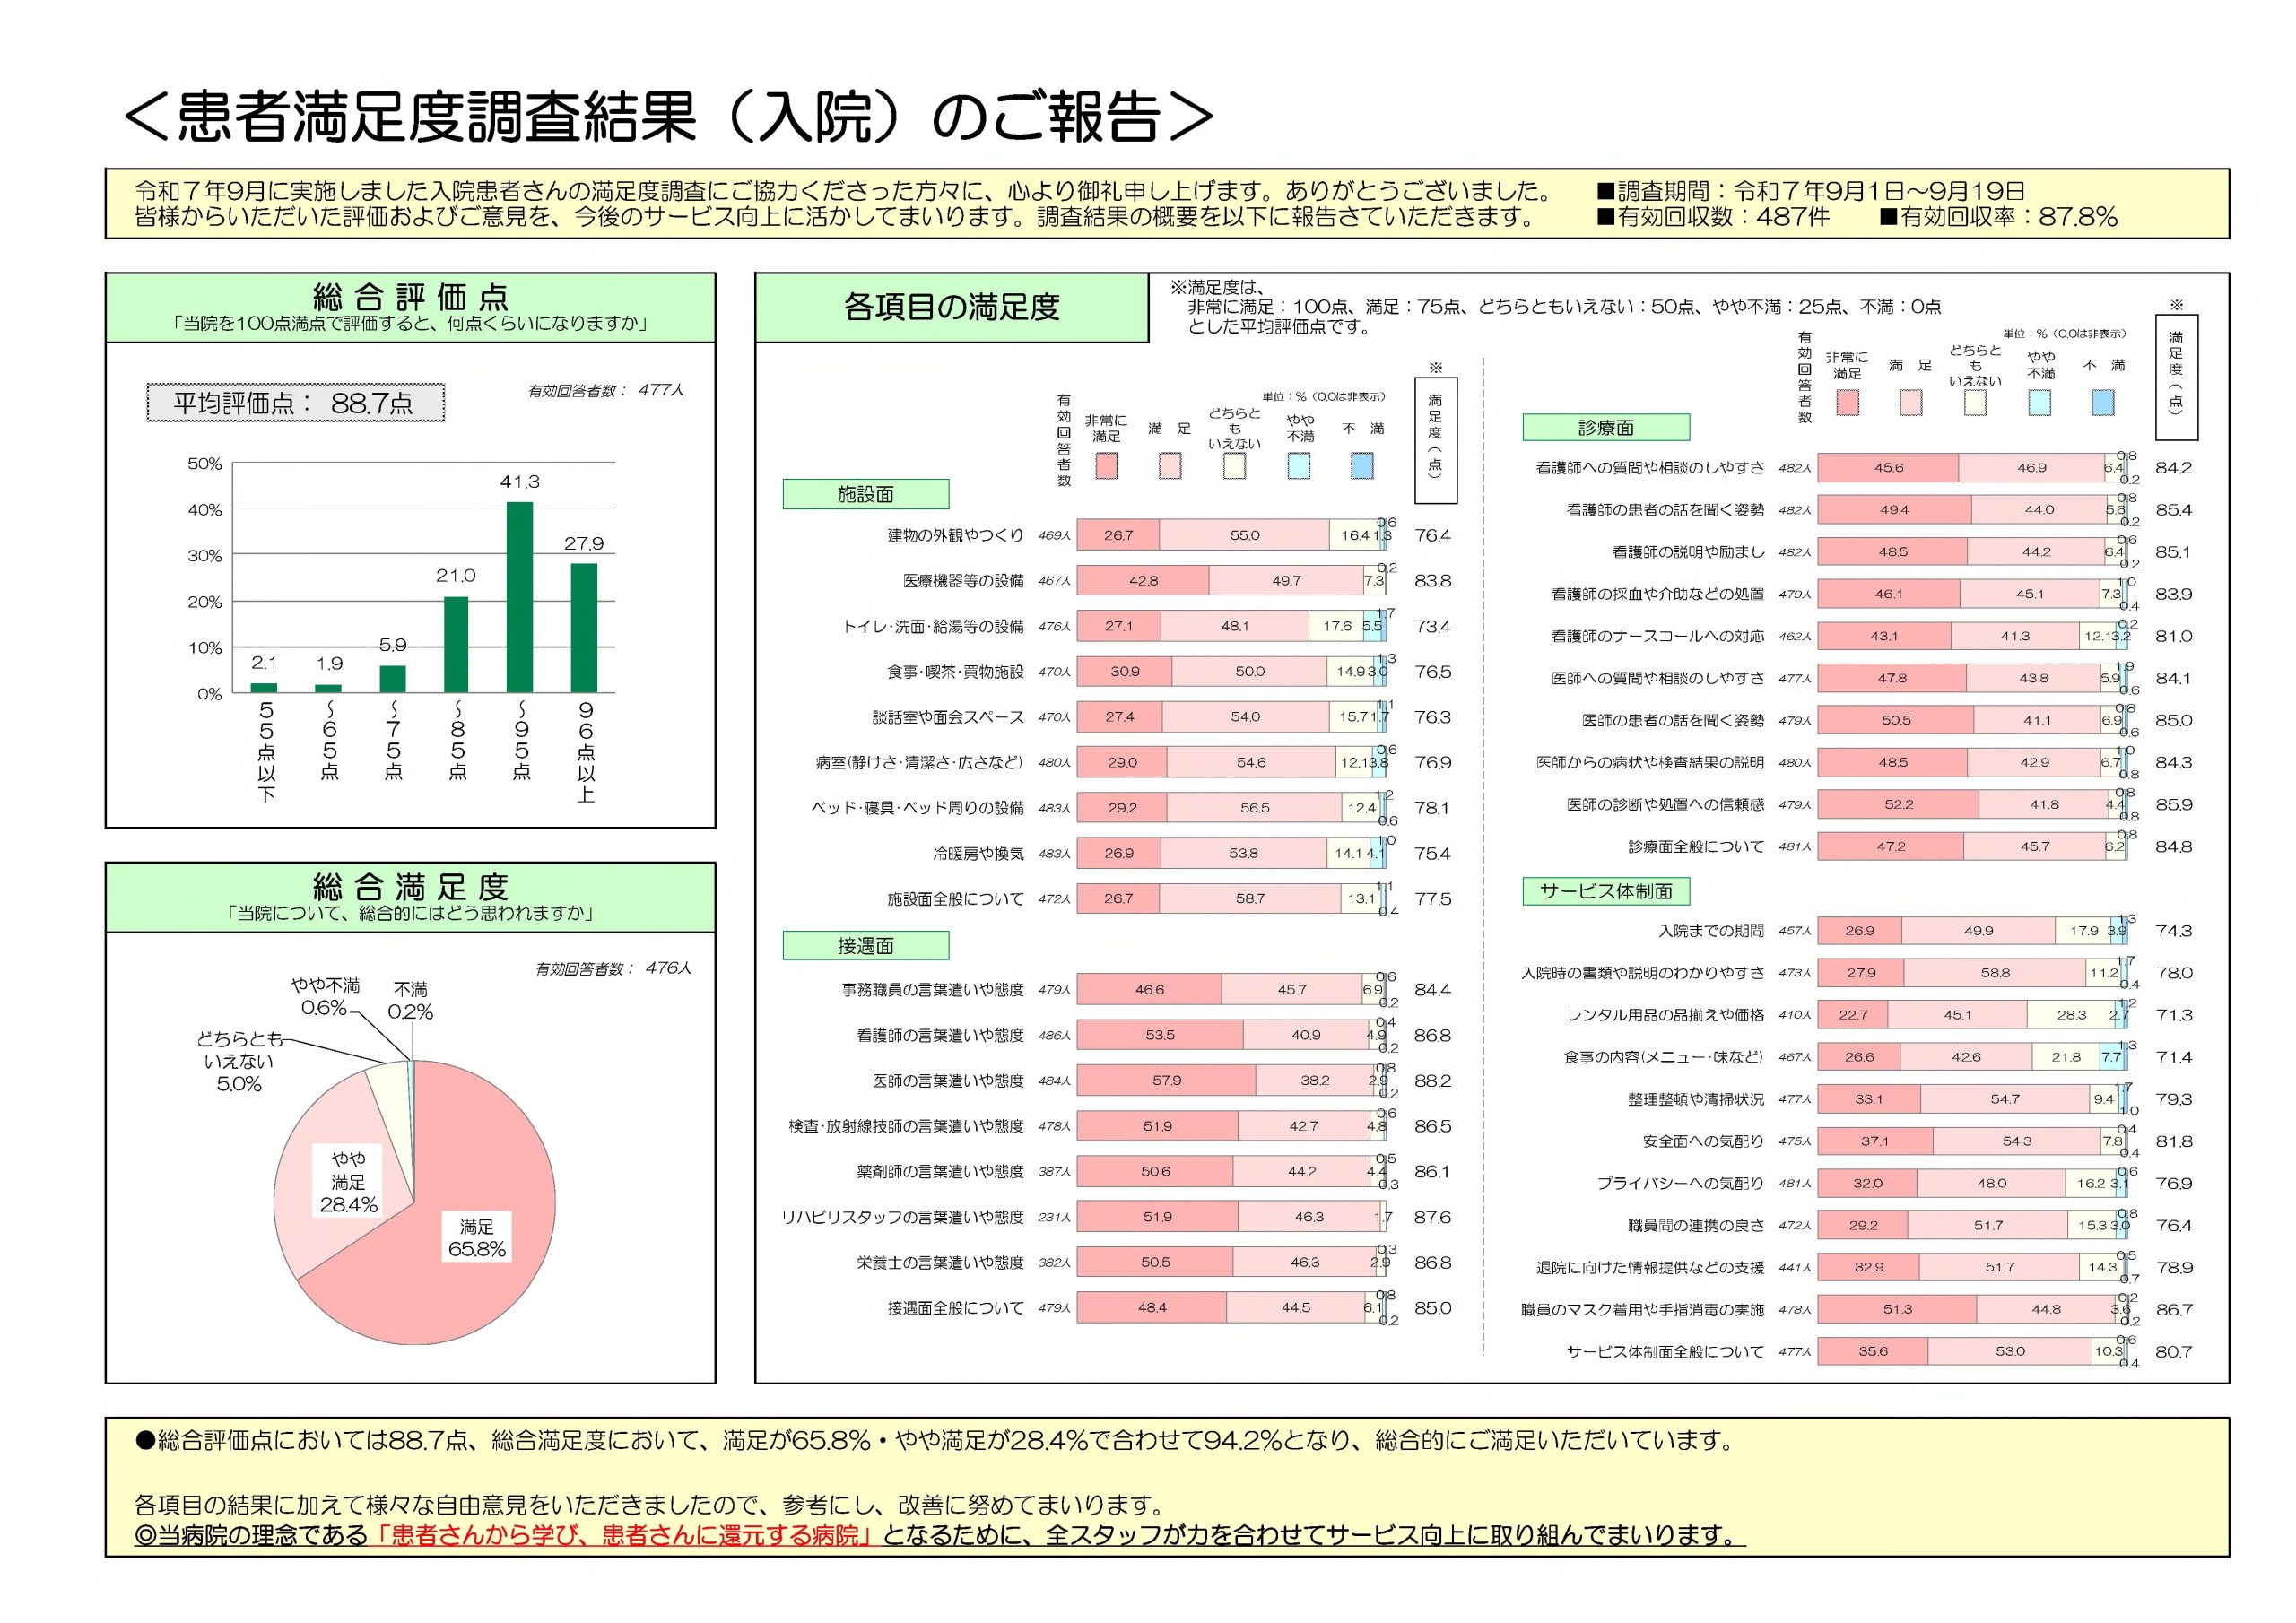Click the 非常に満足 pink legend swatch (left legend)

point(1106,466)
